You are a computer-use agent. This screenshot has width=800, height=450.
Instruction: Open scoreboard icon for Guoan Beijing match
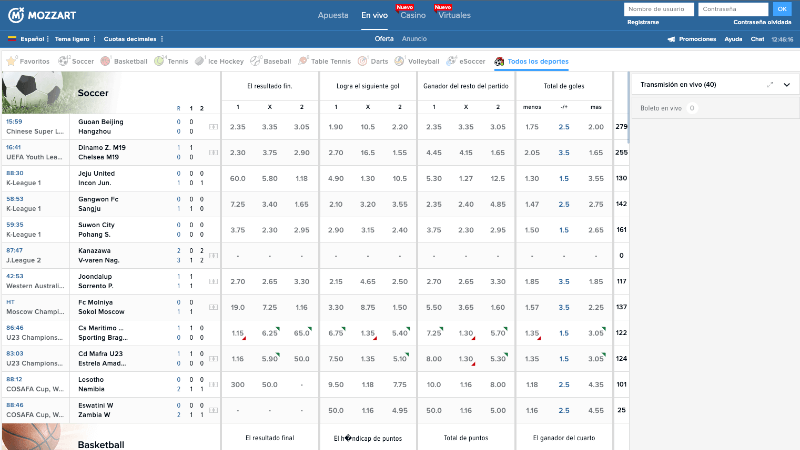pos(213,127)
